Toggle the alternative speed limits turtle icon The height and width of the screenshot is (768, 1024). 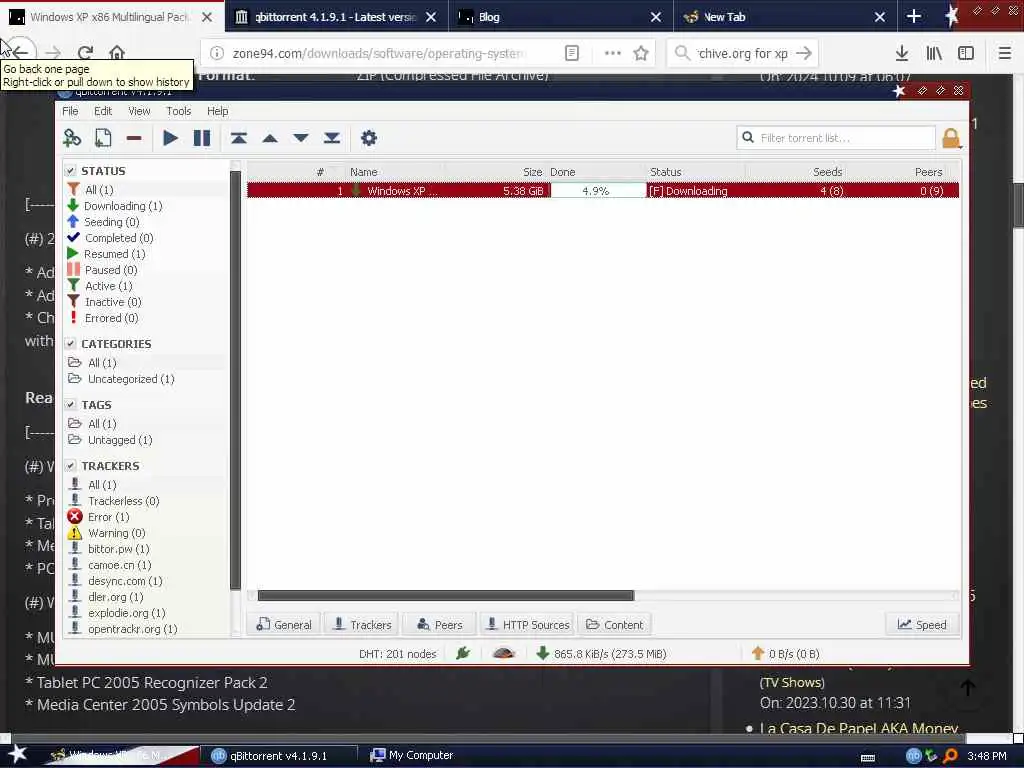[x=504, y=653]
